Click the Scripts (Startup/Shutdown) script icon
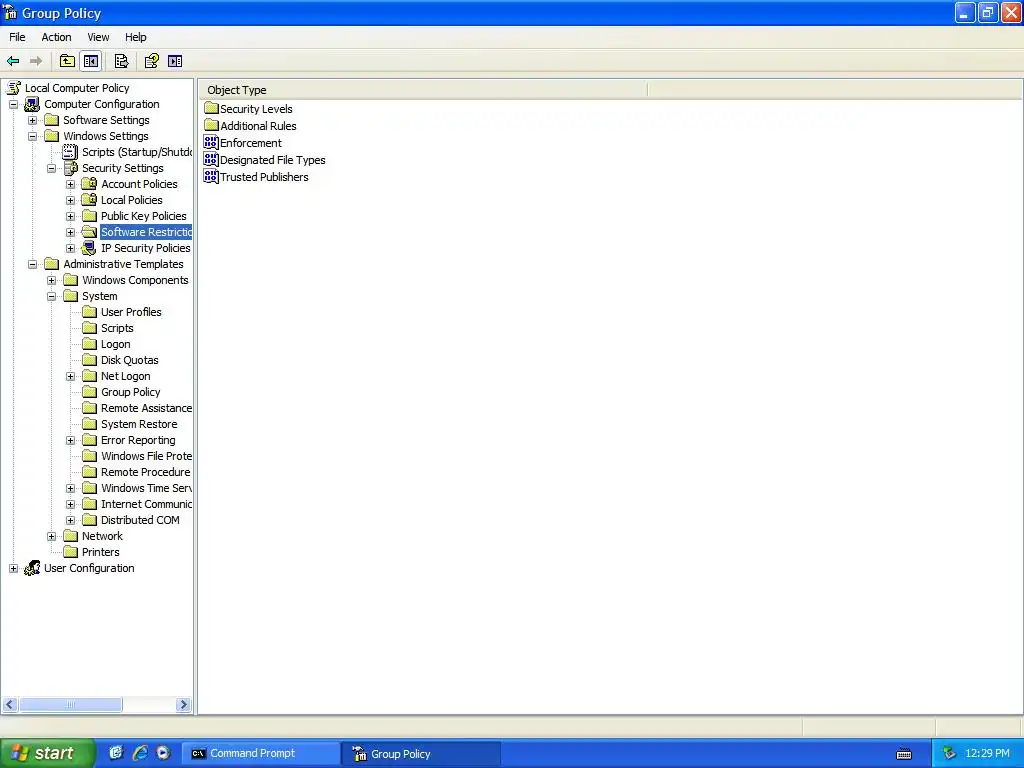This screenshot has width=1024, height=768. click(70, 152)
